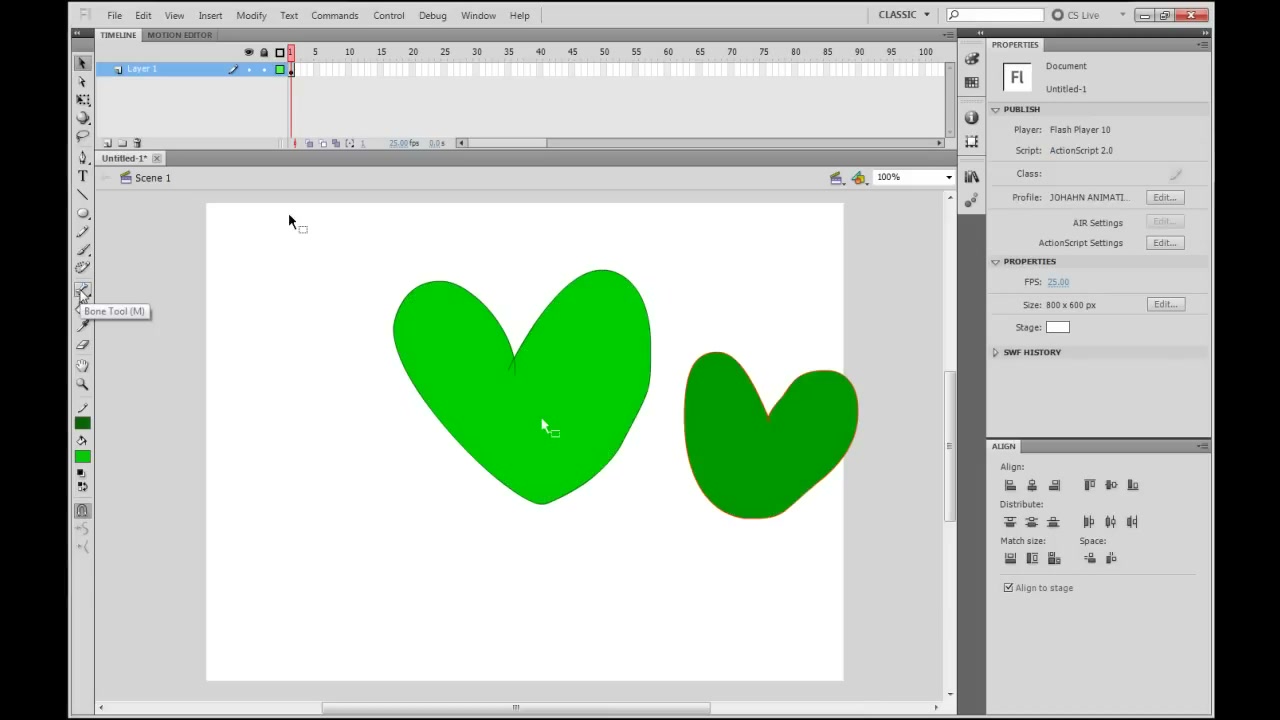Screen dimensions: 1280x720
Task: Click the New Folder icon in timeline
Action: click(122, 143)
